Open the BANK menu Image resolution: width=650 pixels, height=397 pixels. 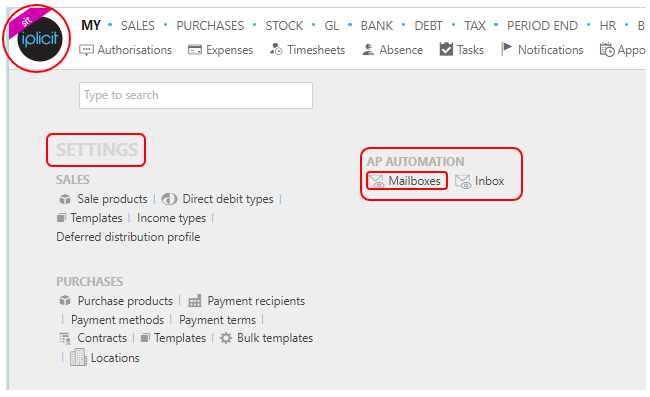376,26
